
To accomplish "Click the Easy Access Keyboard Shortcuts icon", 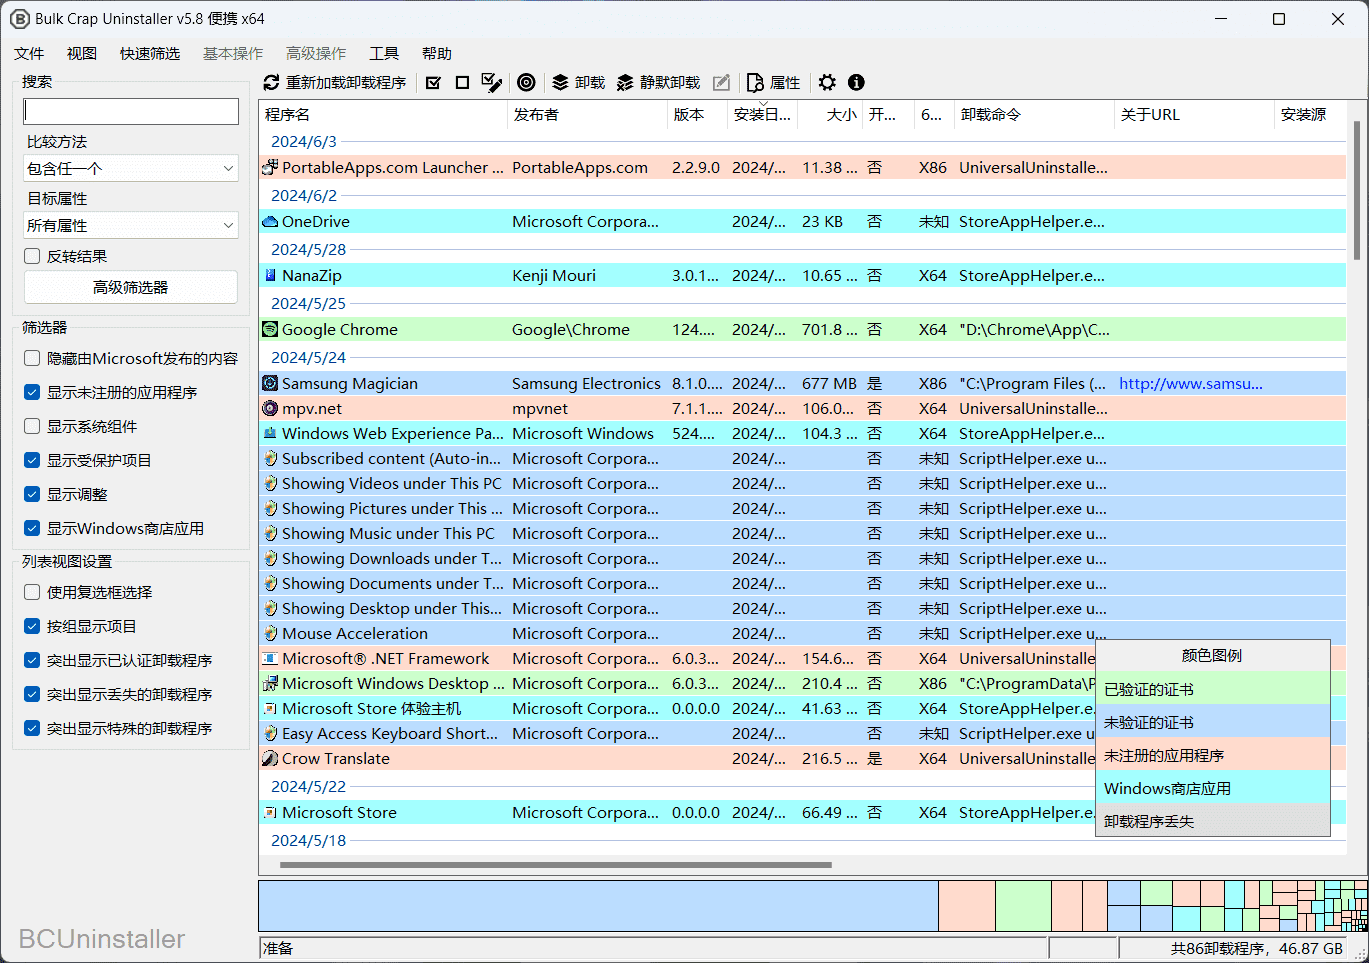I will [270, 733].
